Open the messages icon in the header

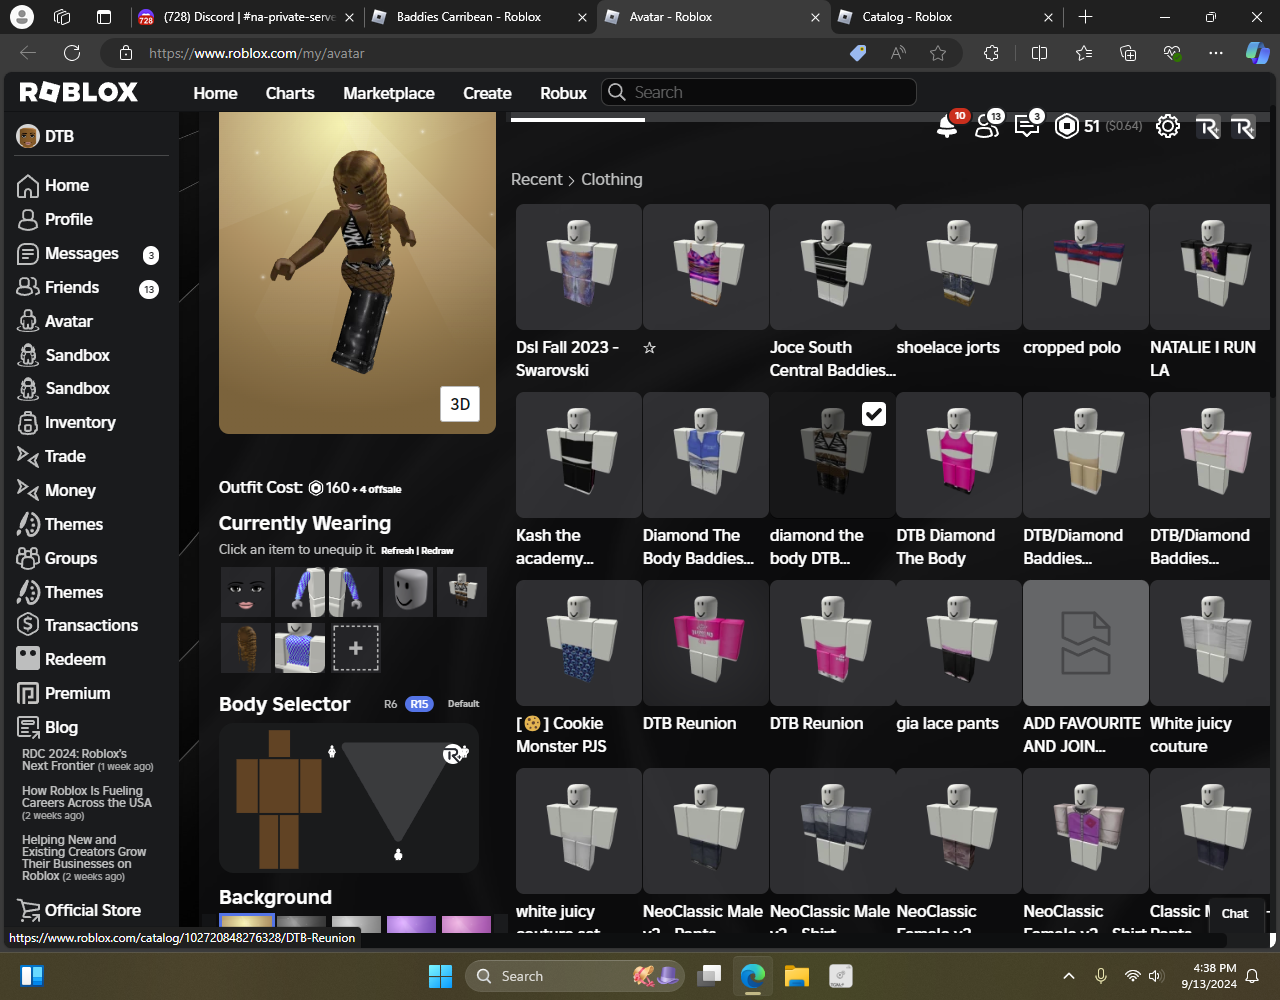(1027, 126)
